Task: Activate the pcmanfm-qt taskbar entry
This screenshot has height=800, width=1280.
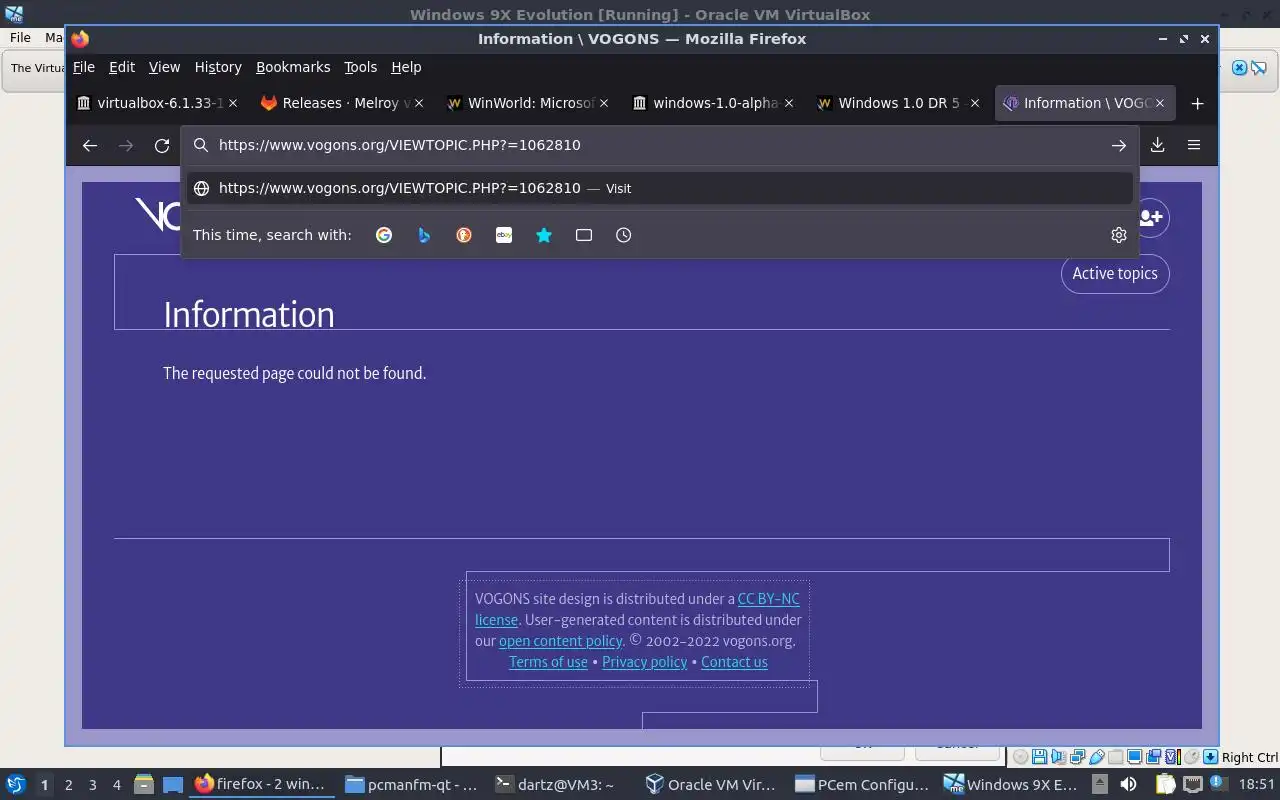Action: pyautogui.click(x=411, y=784)
